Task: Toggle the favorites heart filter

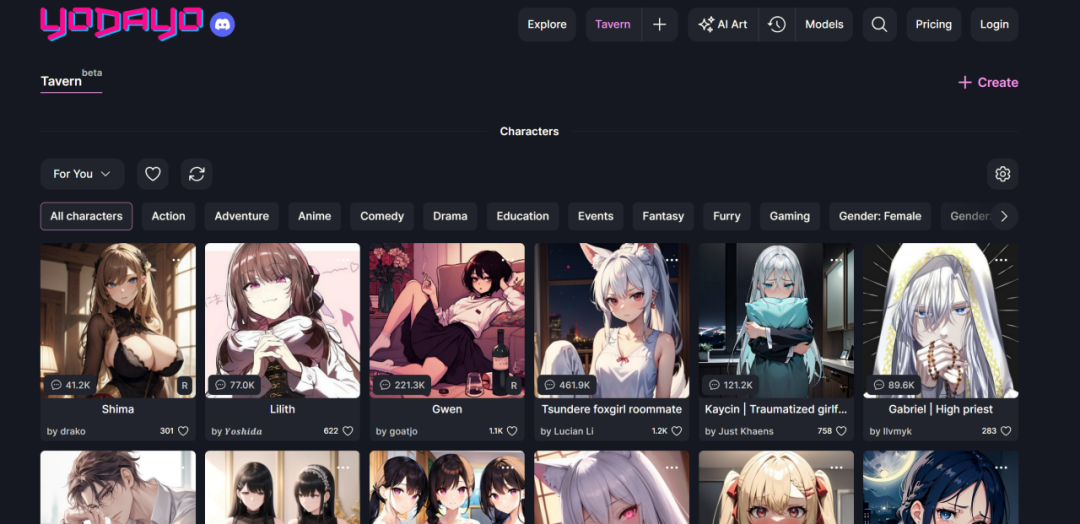Action: click(x=153, y=174)
